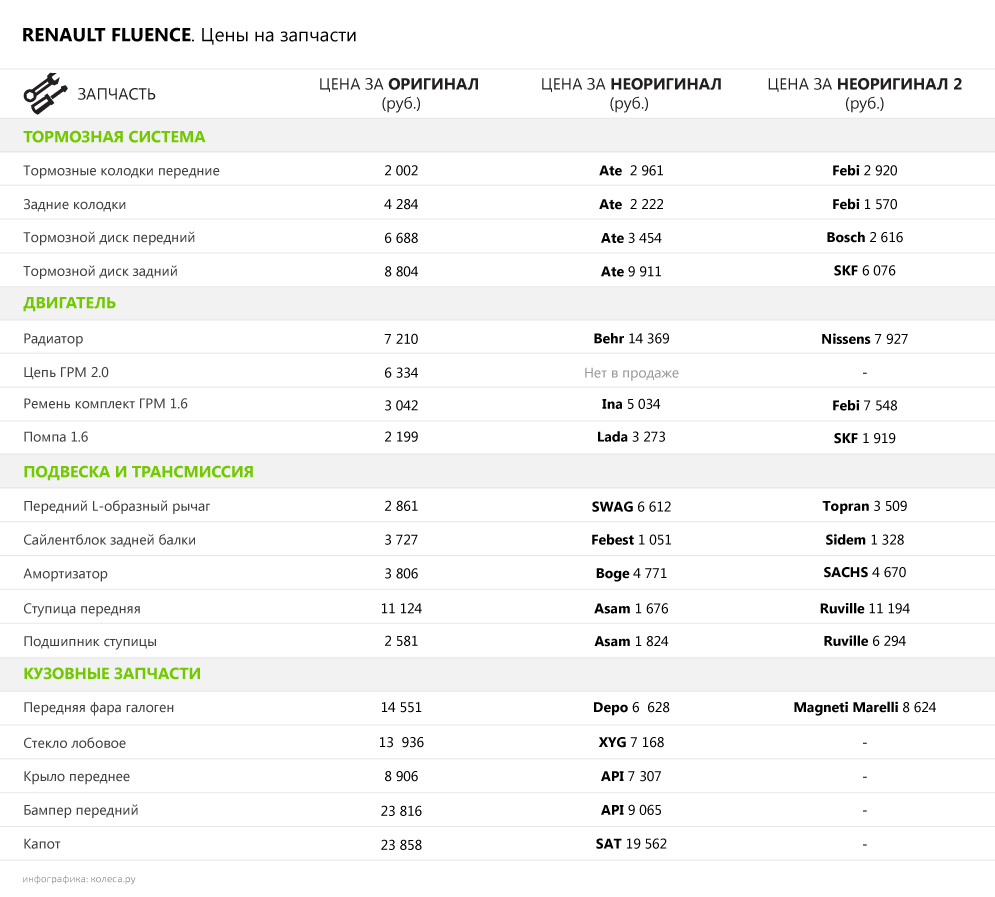Select the ЗАПЧАСТЬ column header
Screen dimensions: 995x897
tap(117, 94)
